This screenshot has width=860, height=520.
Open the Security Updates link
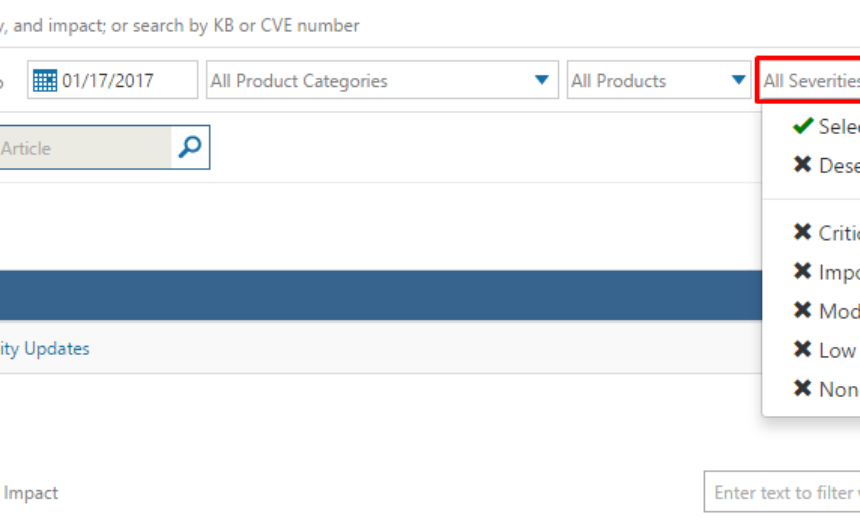44,348
